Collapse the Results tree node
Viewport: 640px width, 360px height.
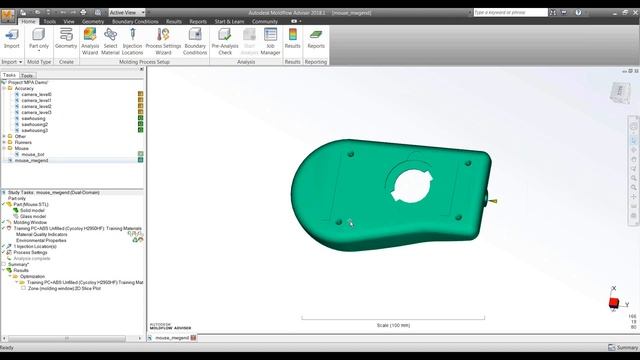[x=4, y=270]
